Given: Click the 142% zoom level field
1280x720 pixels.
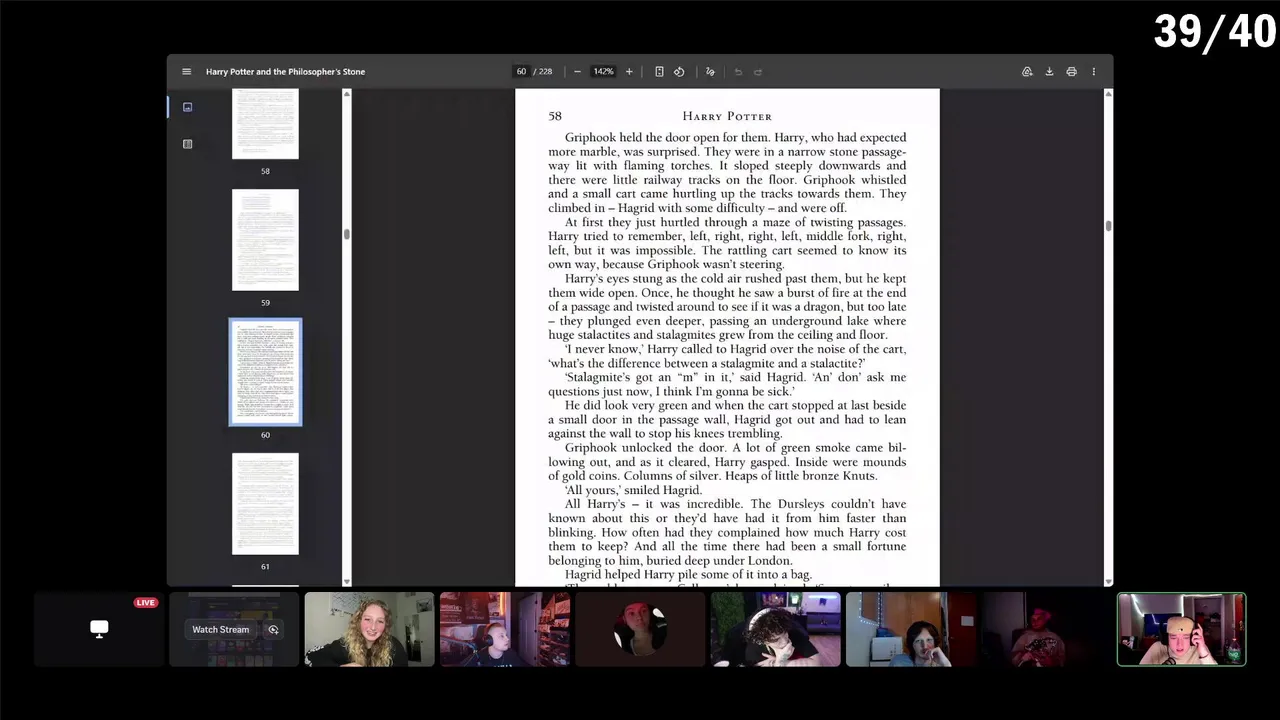Looking at the screenshot, I should click(x=603, y=72).
